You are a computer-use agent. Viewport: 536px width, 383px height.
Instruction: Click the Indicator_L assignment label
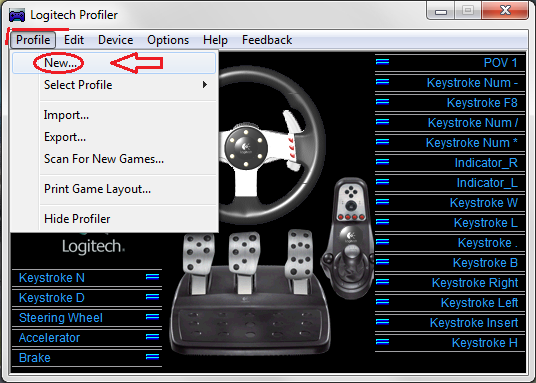487,183
